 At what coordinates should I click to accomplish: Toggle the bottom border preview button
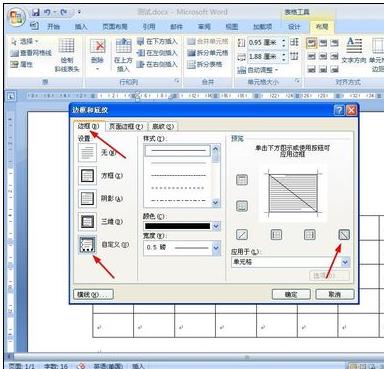(x=242, y=206)
